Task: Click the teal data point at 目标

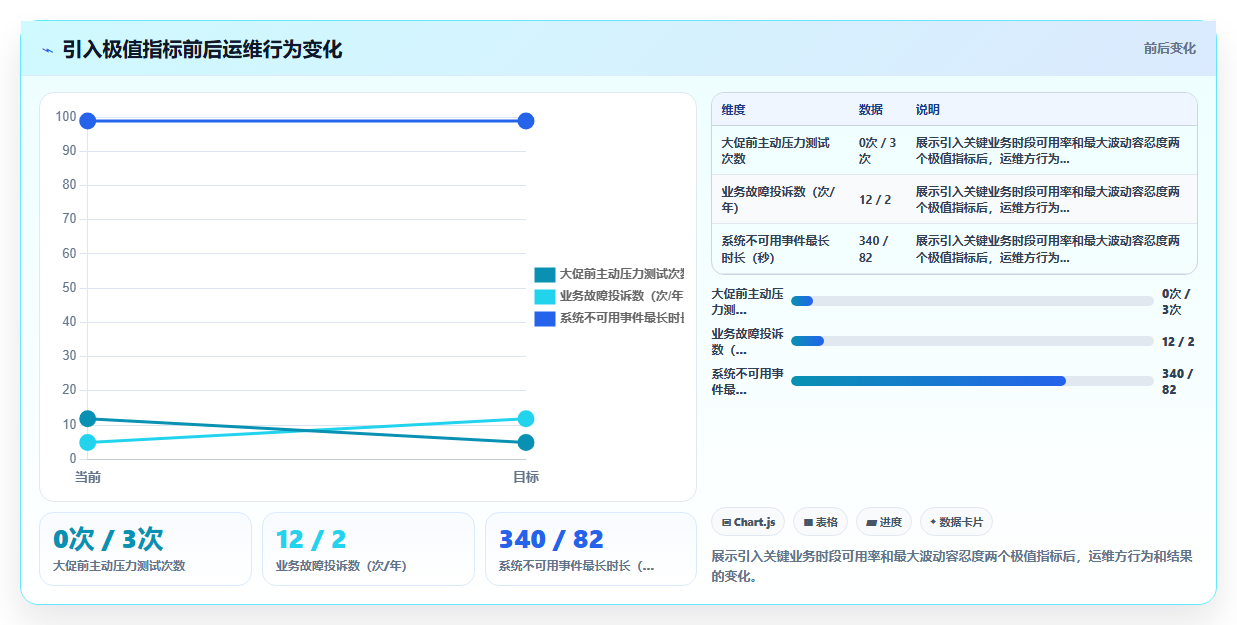Action: 526,443
